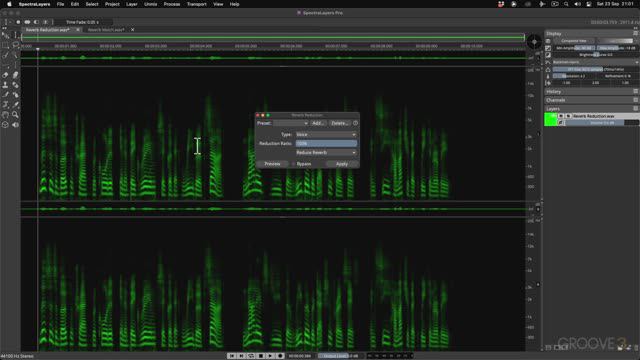
Task: Open the Help menu
Action: click(234, 4)
